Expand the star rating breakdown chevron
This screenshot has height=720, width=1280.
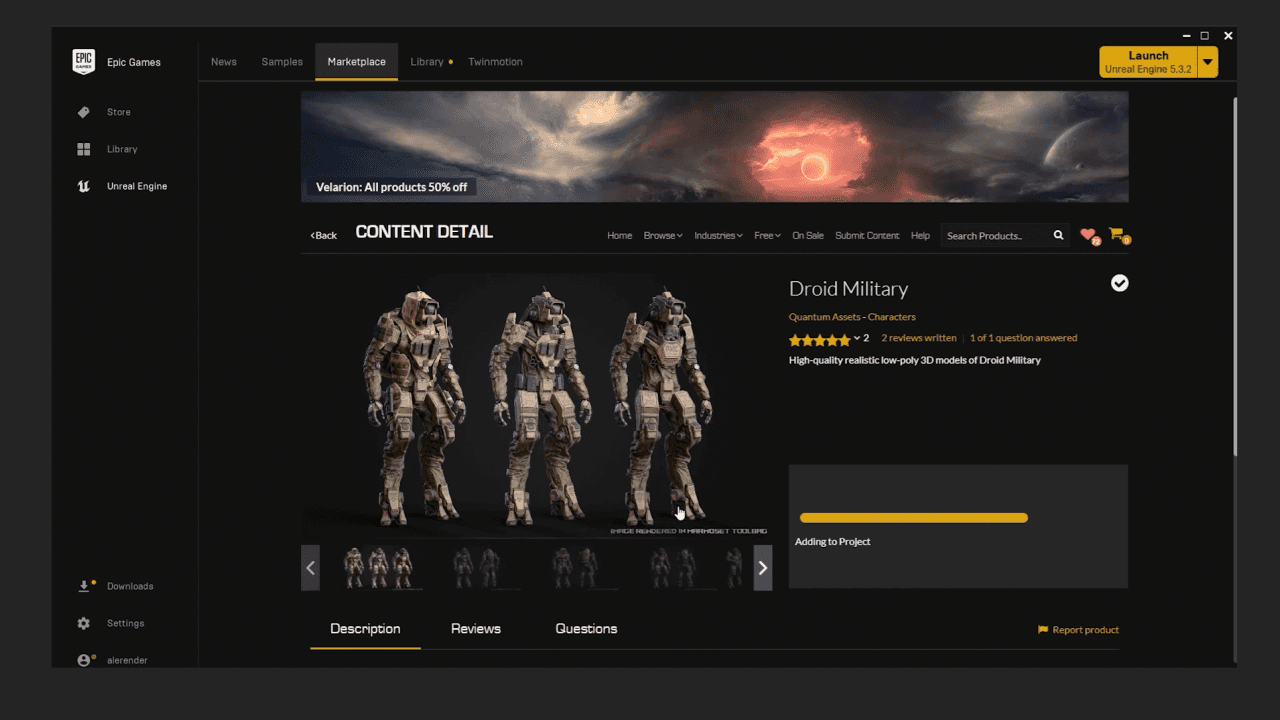coord(857,339)
